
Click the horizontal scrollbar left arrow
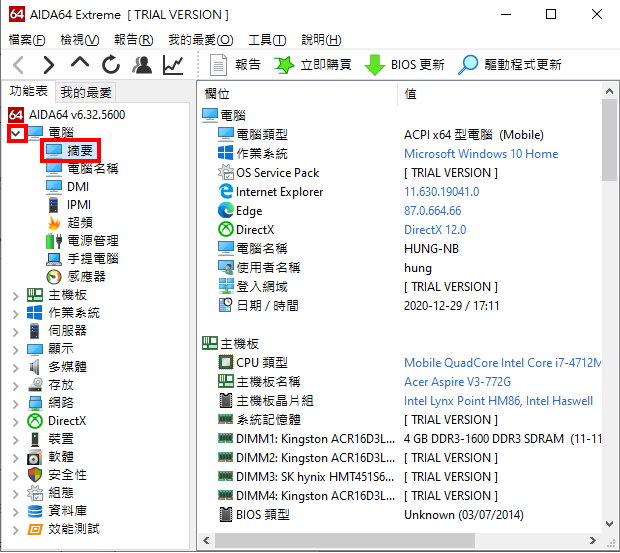206,540
